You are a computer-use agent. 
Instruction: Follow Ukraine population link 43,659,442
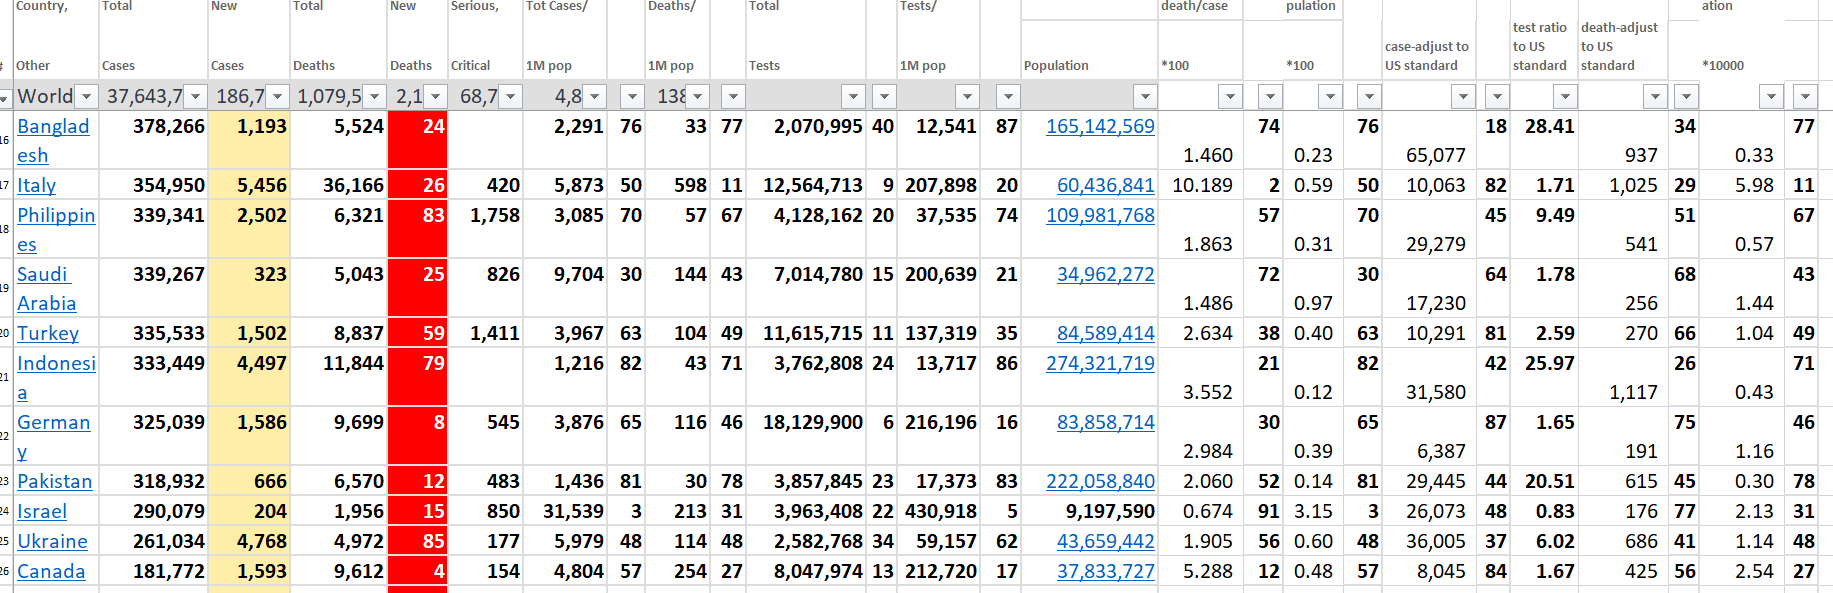click(x=1105, y=541)
